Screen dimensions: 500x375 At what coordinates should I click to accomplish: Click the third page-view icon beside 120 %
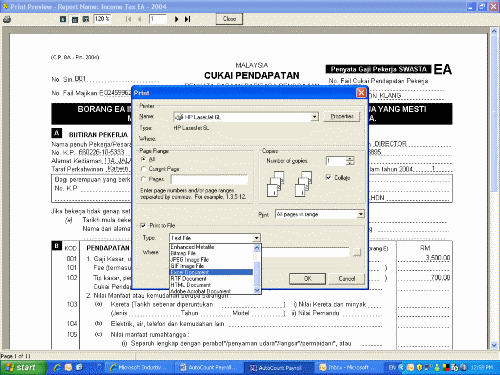86,19
